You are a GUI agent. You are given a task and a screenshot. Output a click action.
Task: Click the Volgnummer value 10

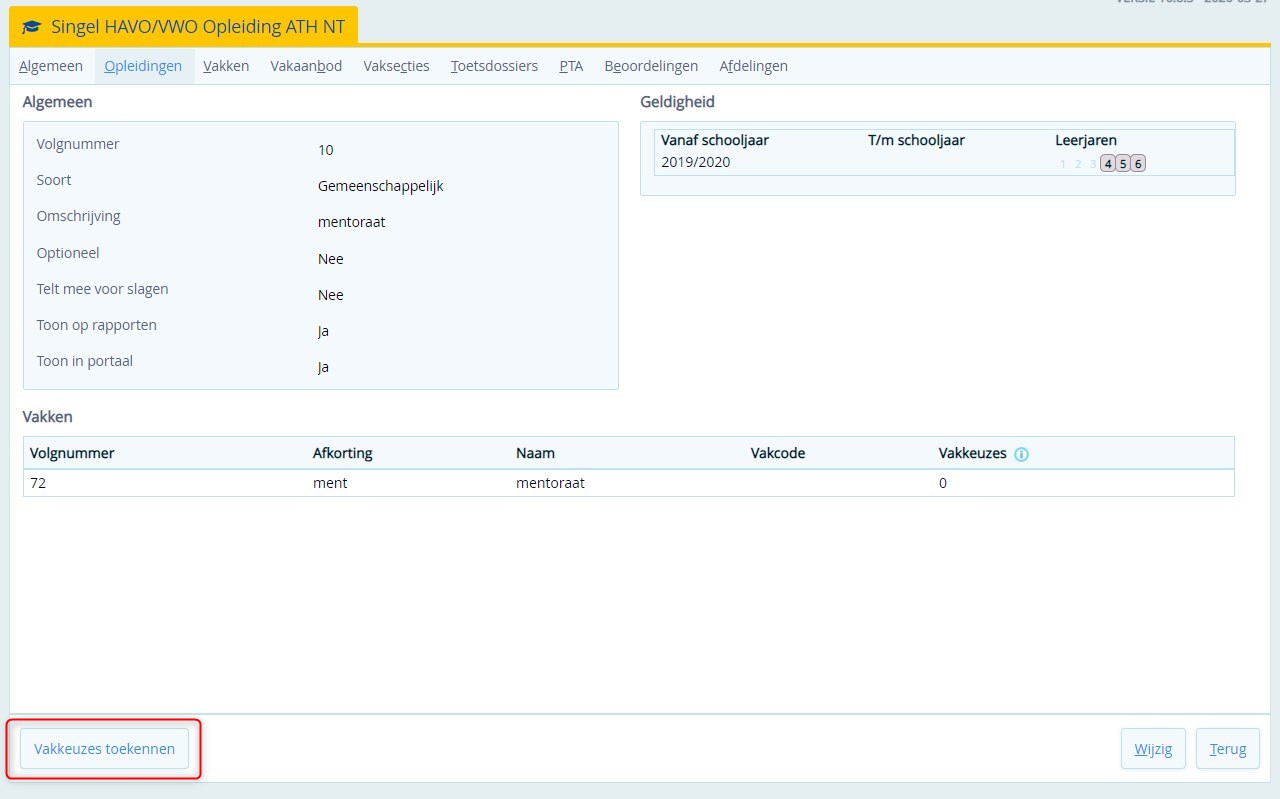[326, 150]
